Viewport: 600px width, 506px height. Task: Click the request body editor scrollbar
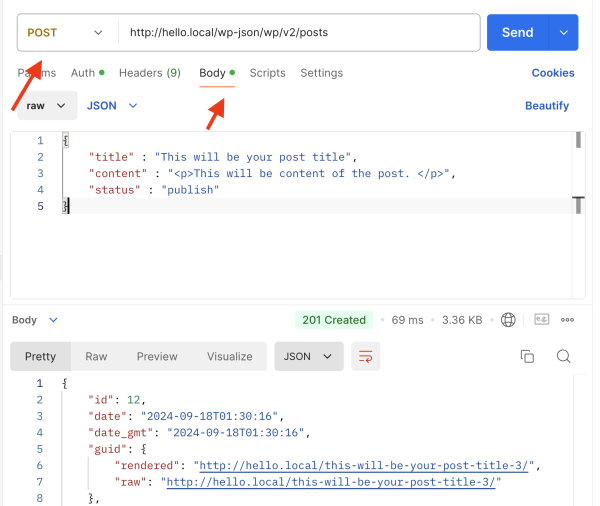pos(578,140)
